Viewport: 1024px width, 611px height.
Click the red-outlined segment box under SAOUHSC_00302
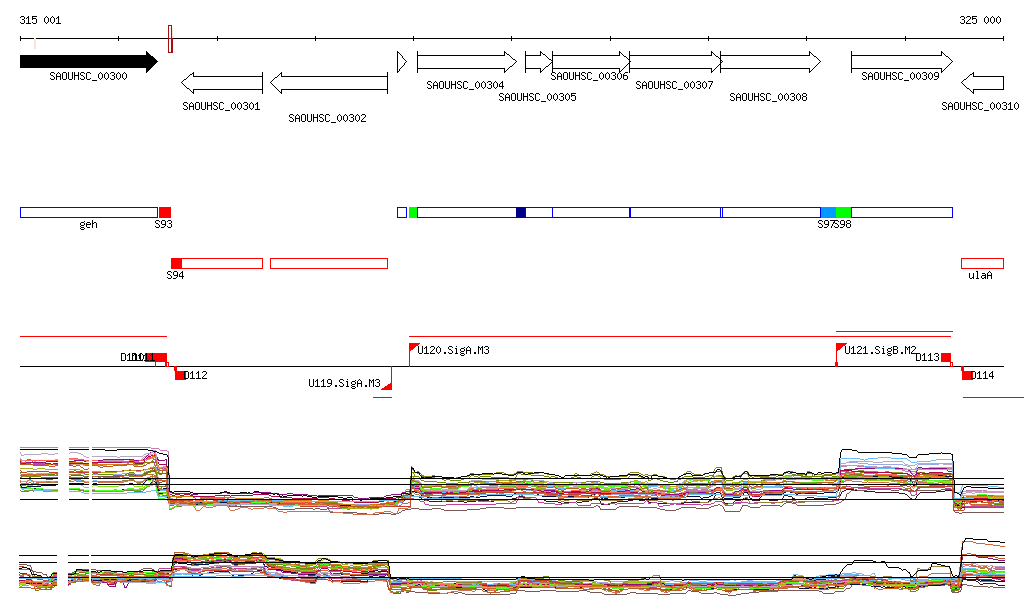(x=329, y=263)
